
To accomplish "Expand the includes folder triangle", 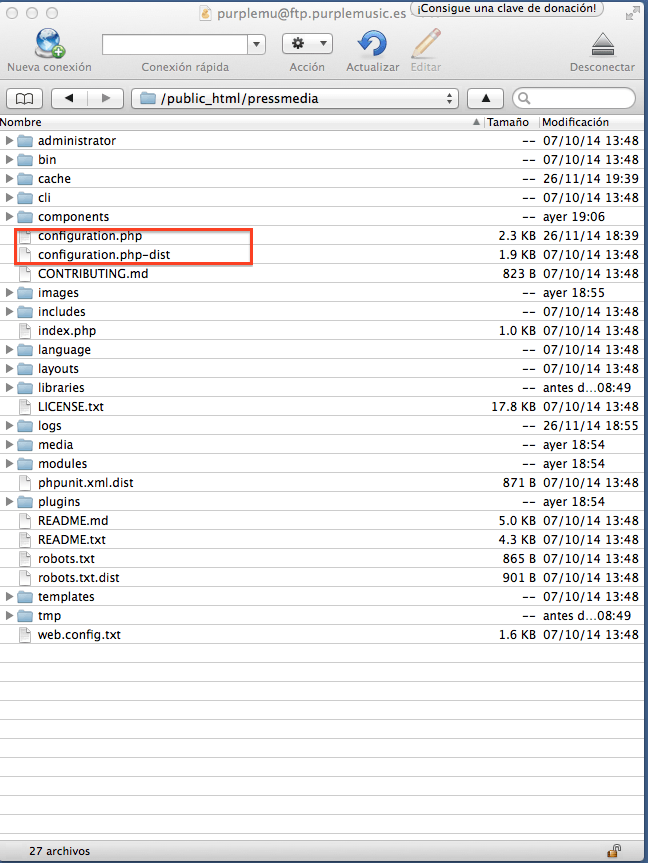I will click(x=9, y=312).
